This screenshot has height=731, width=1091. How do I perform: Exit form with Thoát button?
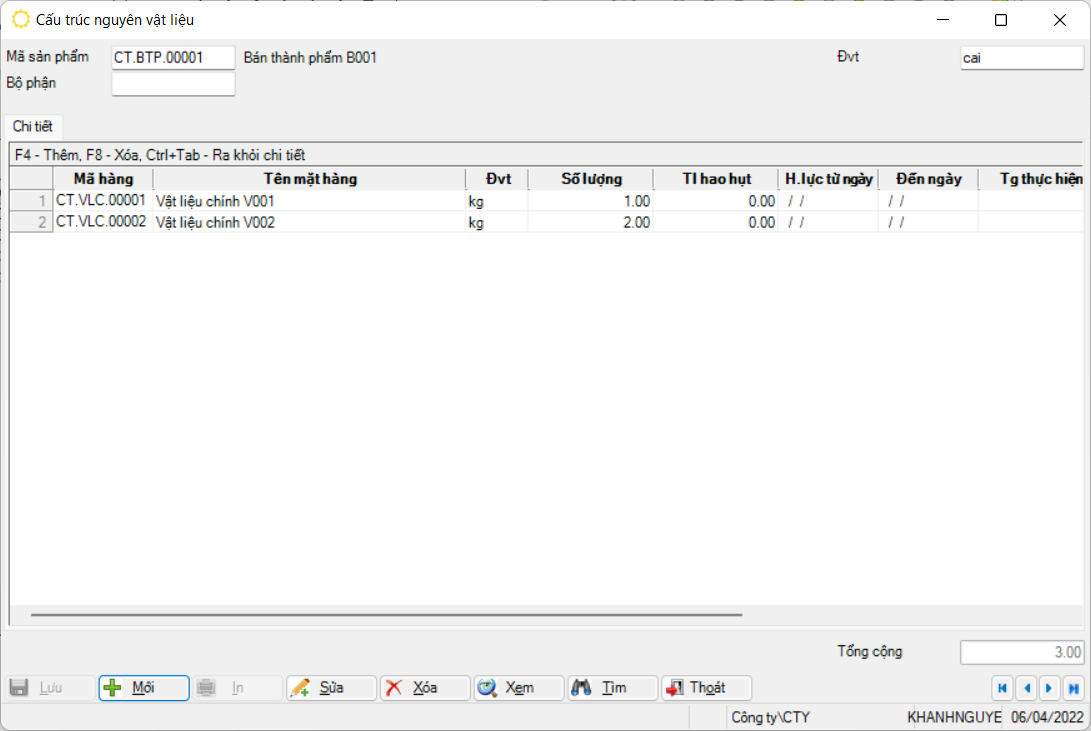[x=706, y=688]
